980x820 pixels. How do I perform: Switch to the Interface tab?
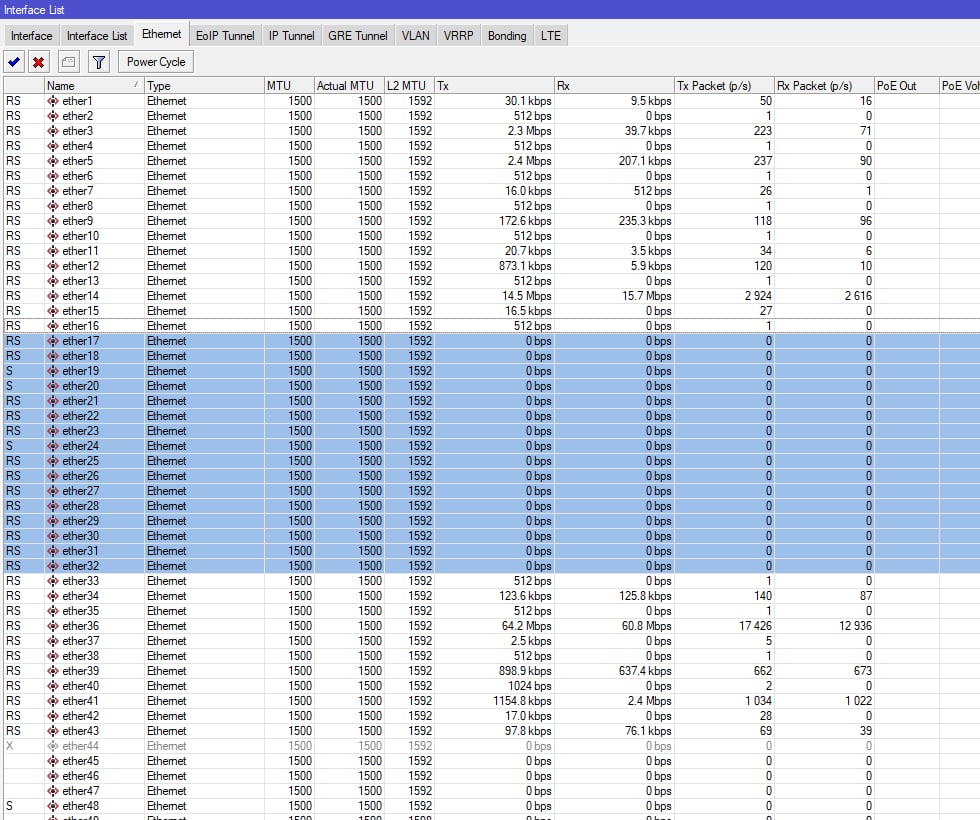point(31,36)
